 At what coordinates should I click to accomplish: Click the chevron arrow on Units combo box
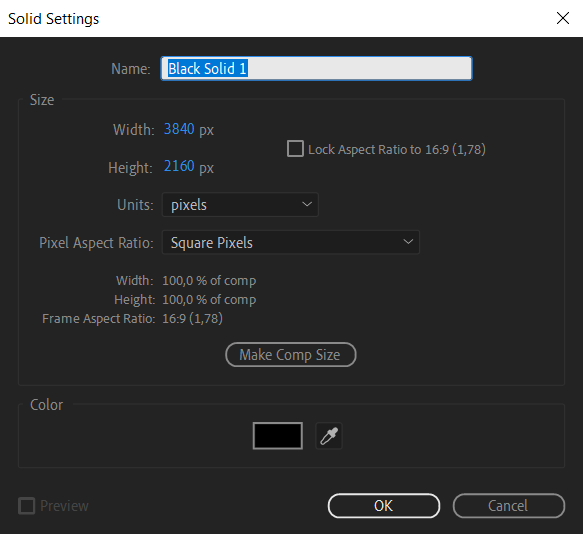point(307,204)
